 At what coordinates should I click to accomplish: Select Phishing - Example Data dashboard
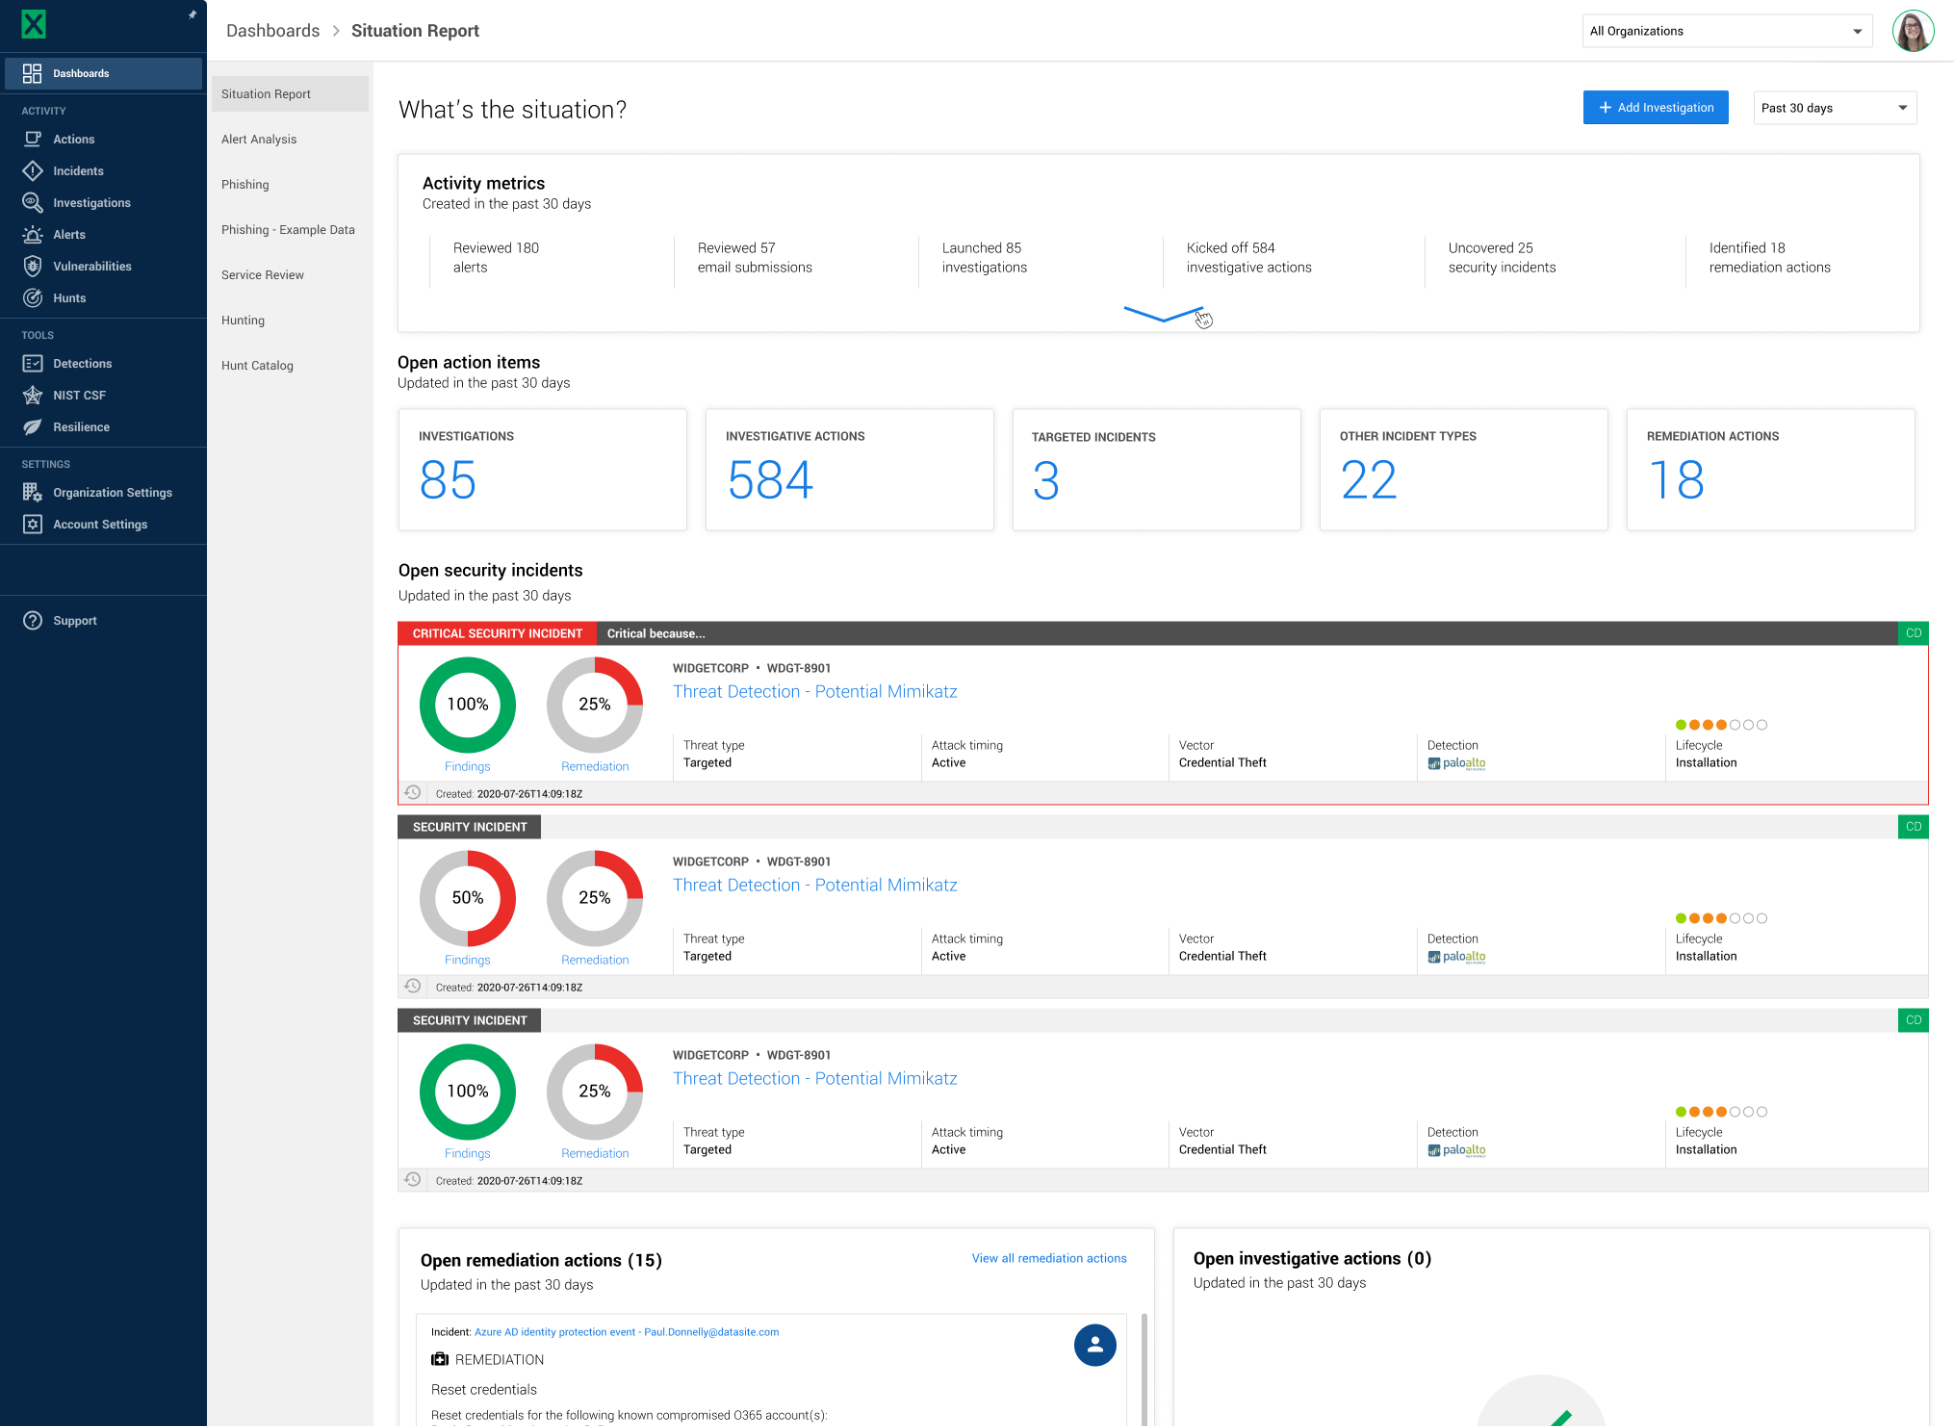coord(288,229)
